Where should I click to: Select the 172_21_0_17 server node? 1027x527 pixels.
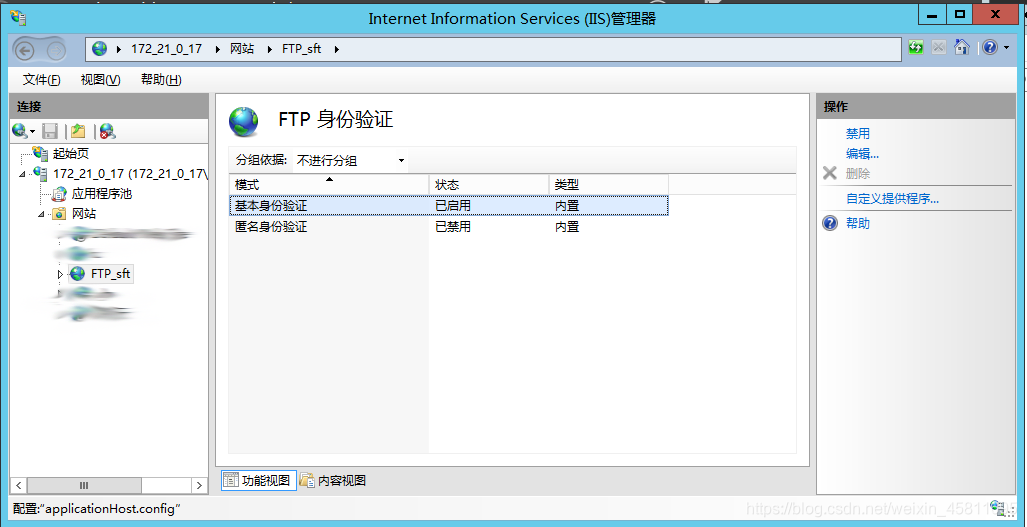pyautogui.click(x=130, y=174)
